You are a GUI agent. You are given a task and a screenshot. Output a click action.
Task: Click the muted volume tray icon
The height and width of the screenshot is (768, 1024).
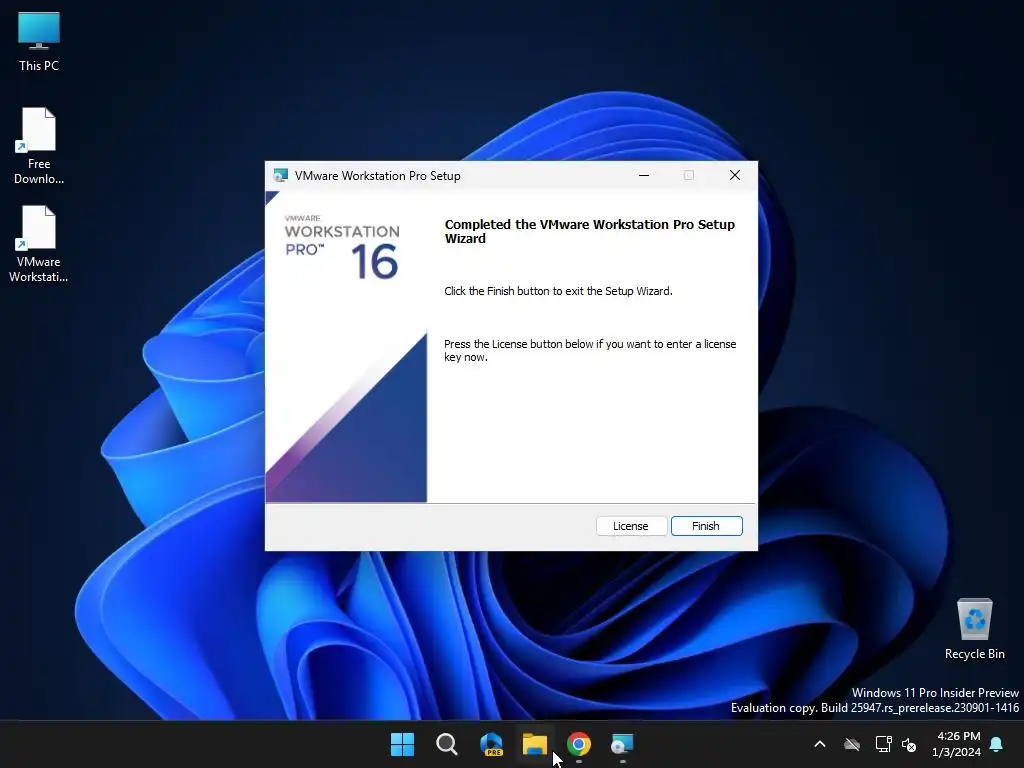click(909, 744)
